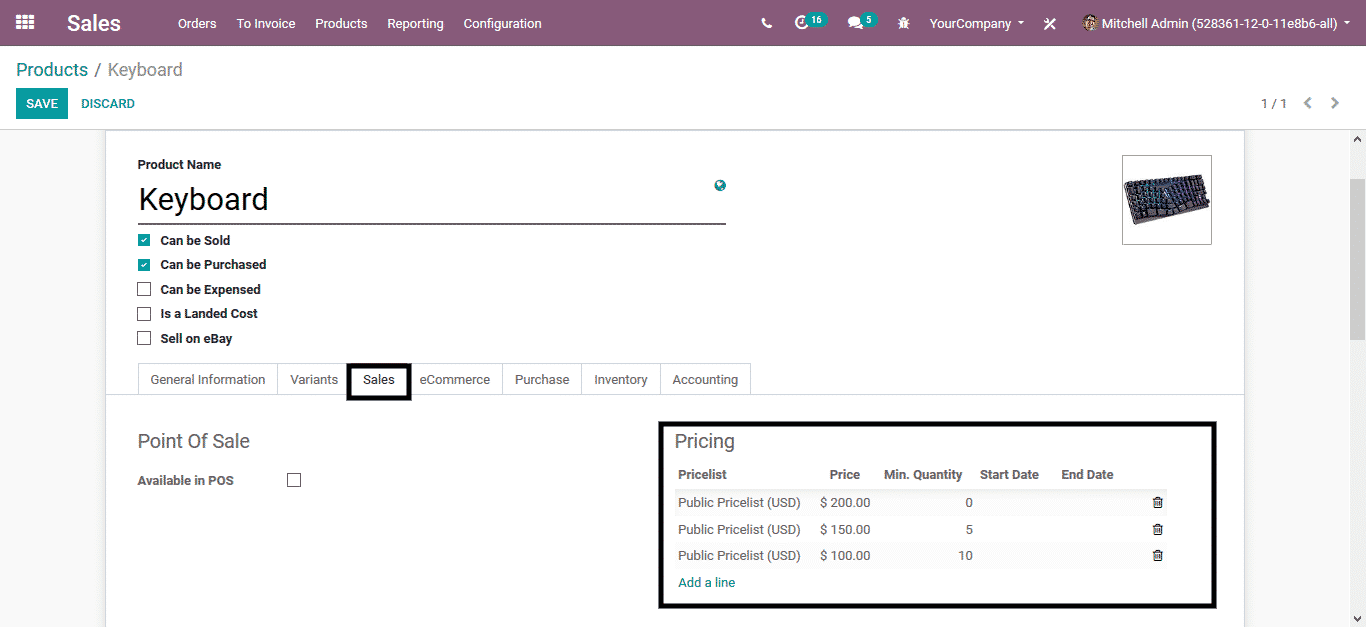
Task: Open the chat messages icon
Action: [x=855, y=23]
